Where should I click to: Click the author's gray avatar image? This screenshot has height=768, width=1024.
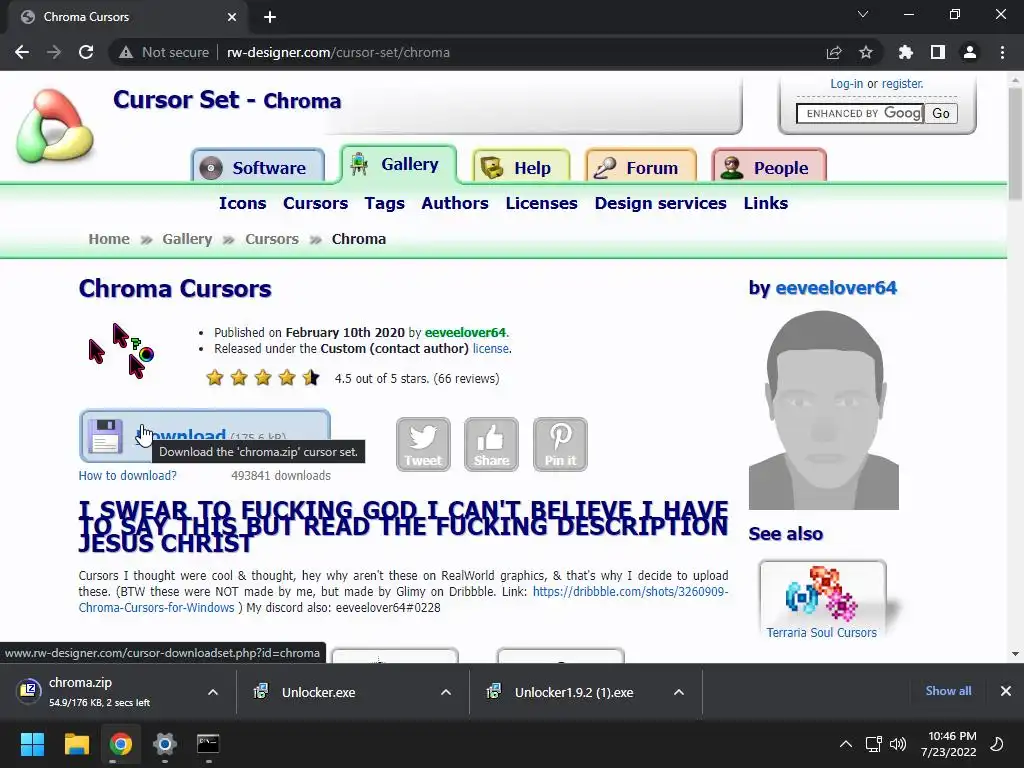coord(824,410)
